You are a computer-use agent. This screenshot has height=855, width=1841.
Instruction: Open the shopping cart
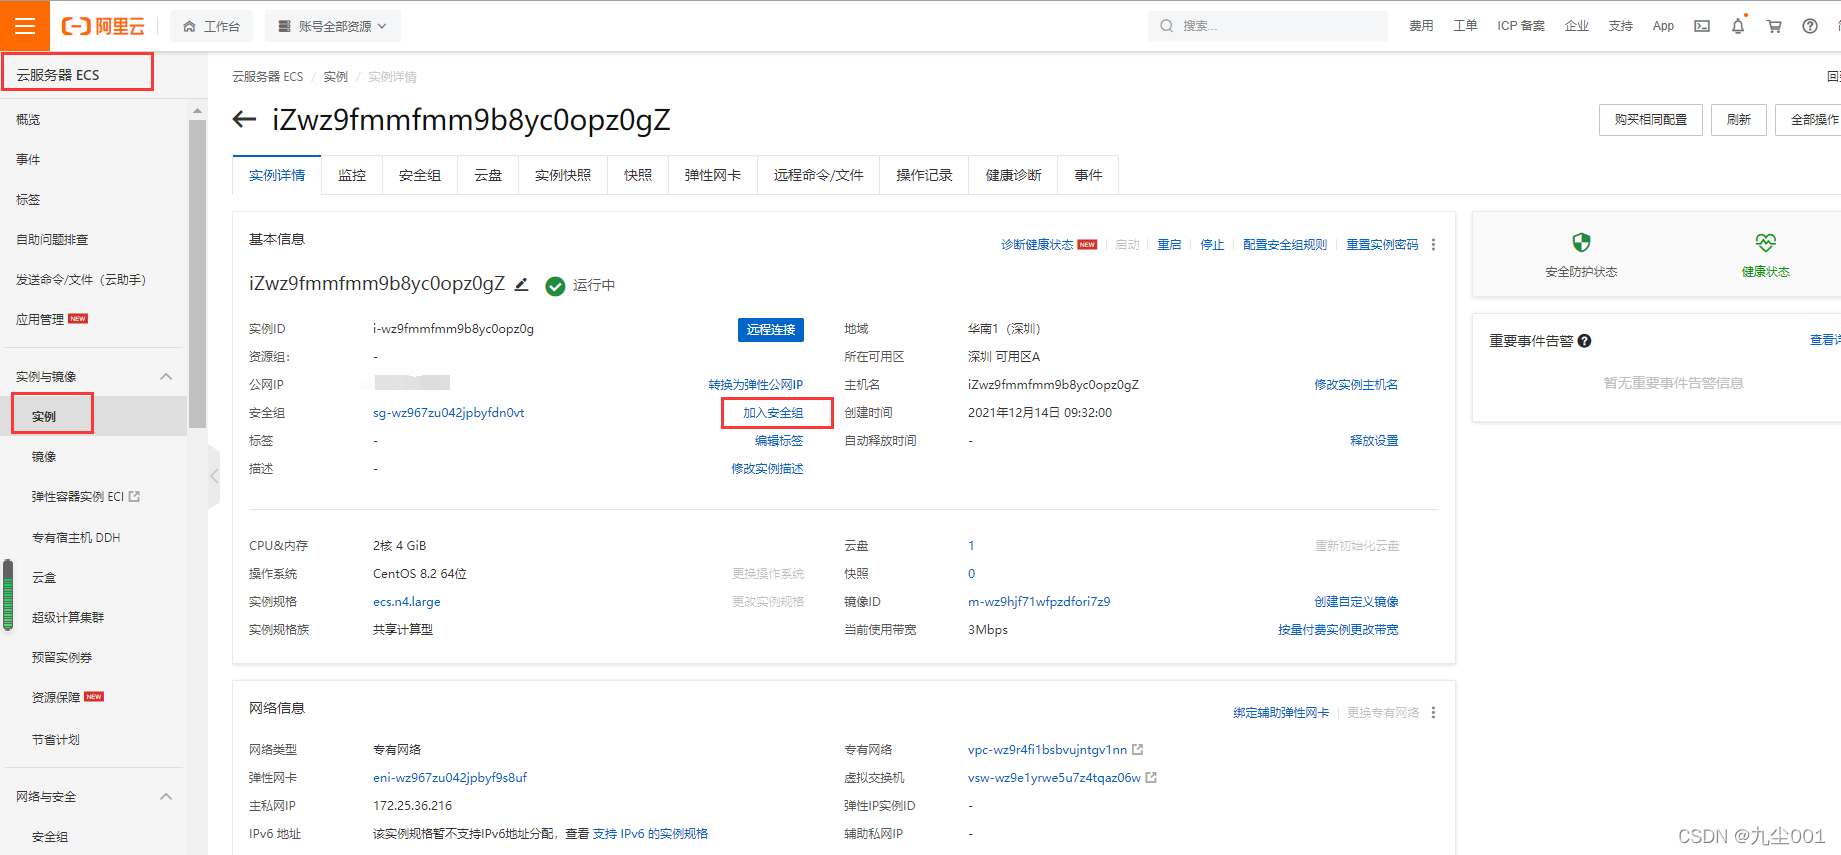[x=1774, y=26]
